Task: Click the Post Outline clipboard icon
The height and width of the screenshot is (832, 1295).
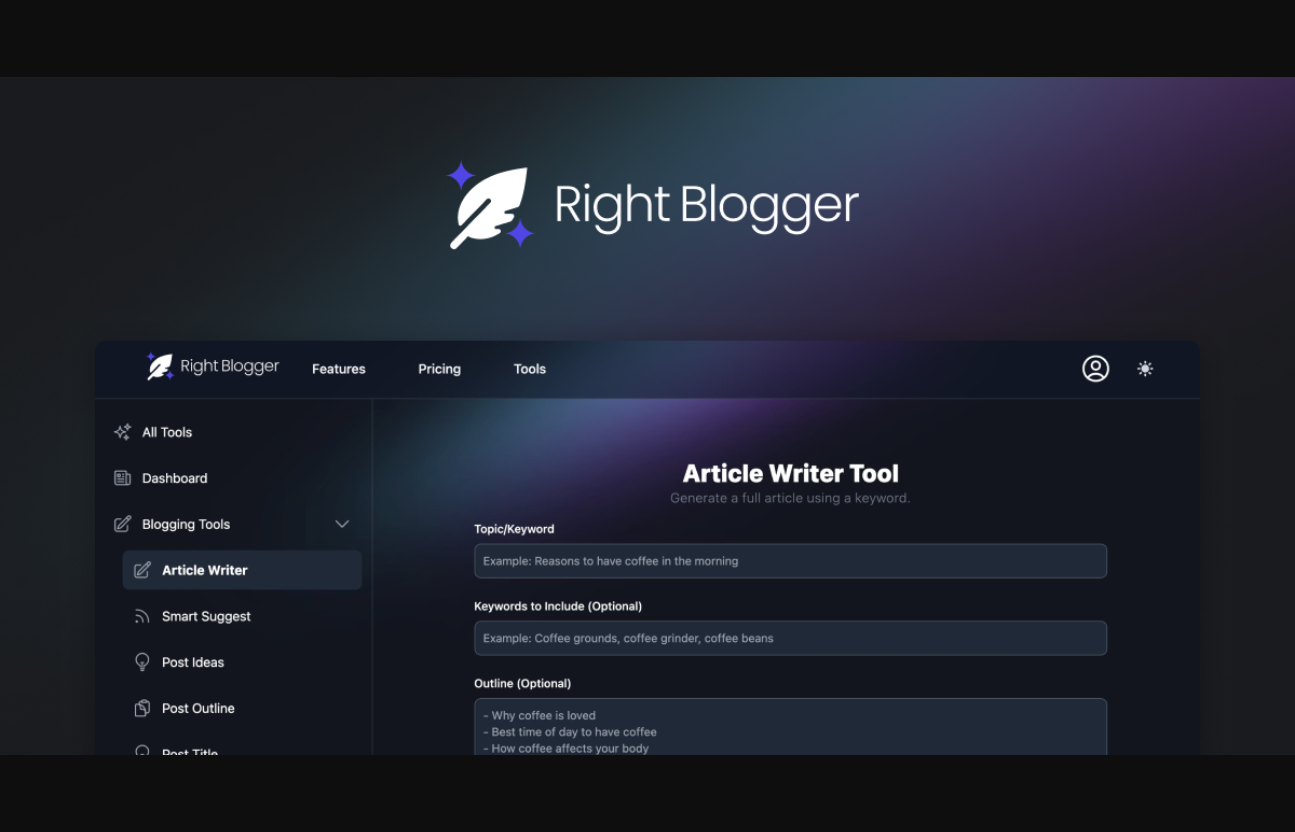Action: pyautogui.click(x=142, y=708)
